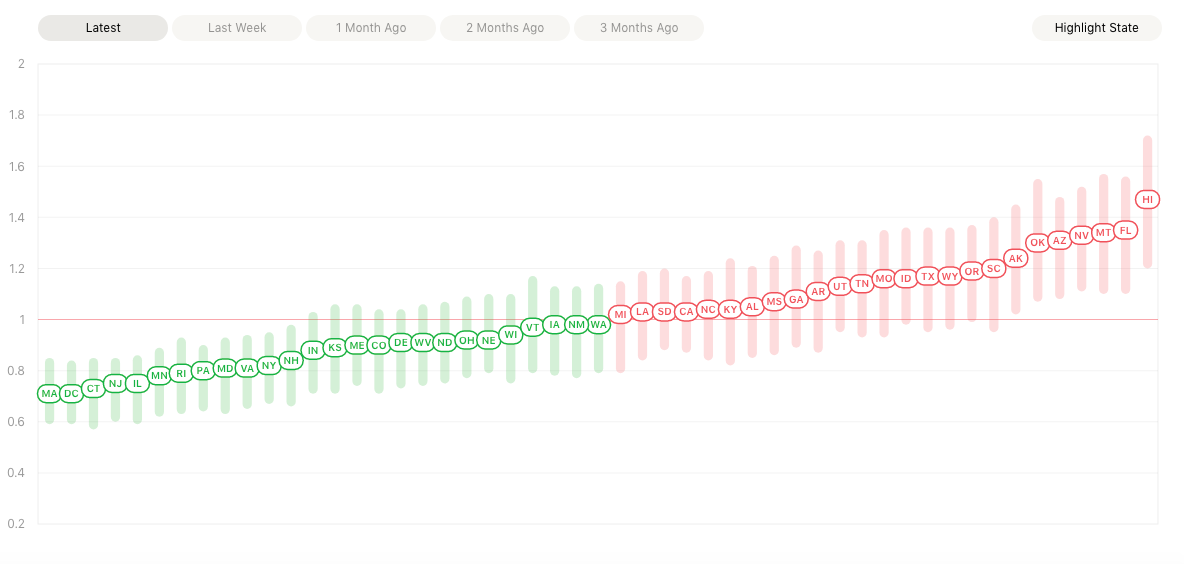
Task: Select the MA state marker
Action: coord(49,394)
